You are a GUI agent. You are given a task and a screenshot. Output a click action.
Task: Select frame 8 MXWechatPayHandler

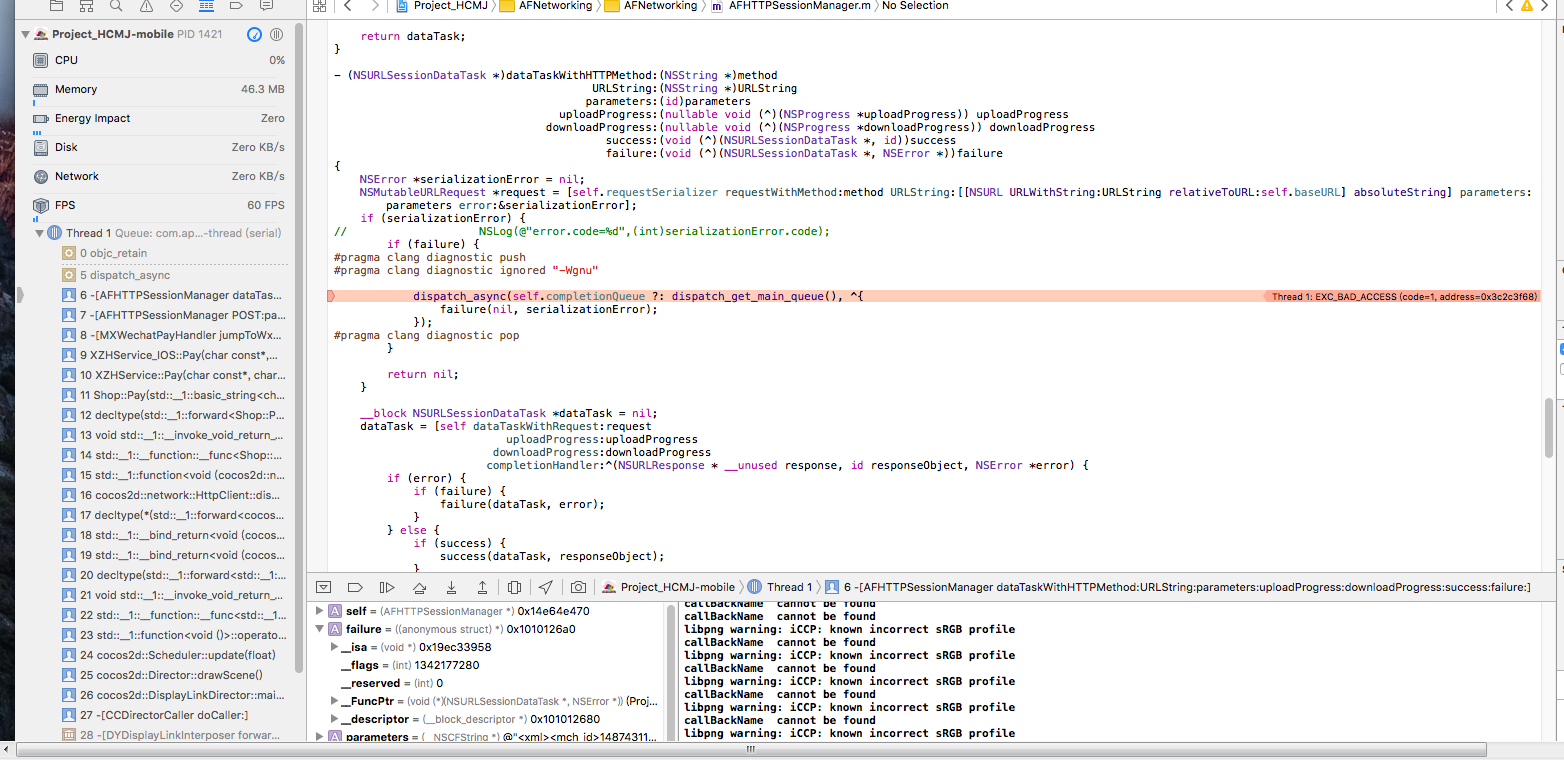(x=175, y=335)
